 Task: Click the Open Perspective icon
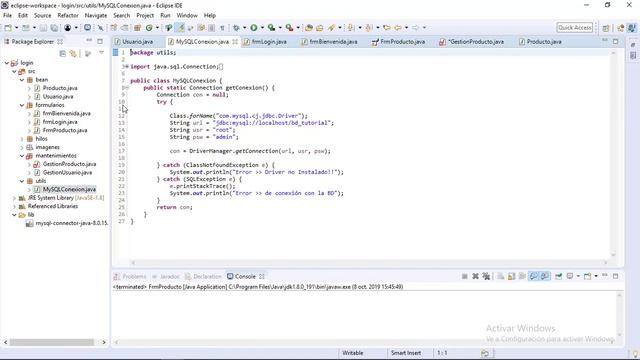click(x=606, y=28)
